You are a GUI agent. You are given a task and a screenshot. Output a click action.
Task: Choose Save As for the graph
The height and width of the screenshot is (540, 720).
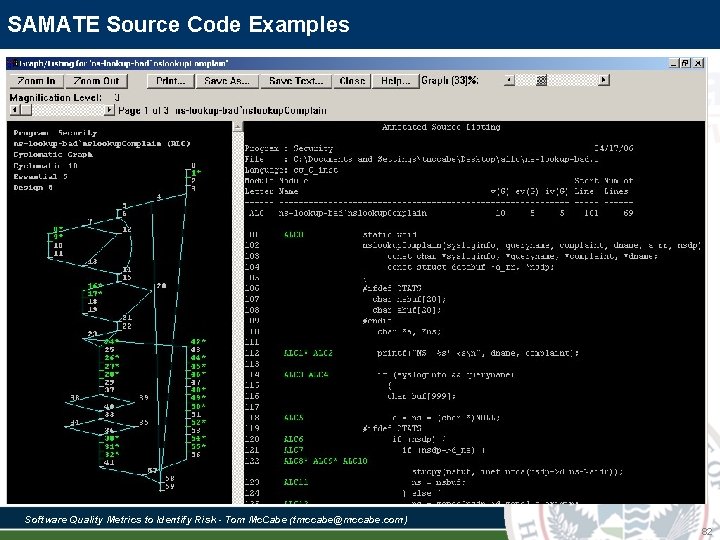pos(227,81)
